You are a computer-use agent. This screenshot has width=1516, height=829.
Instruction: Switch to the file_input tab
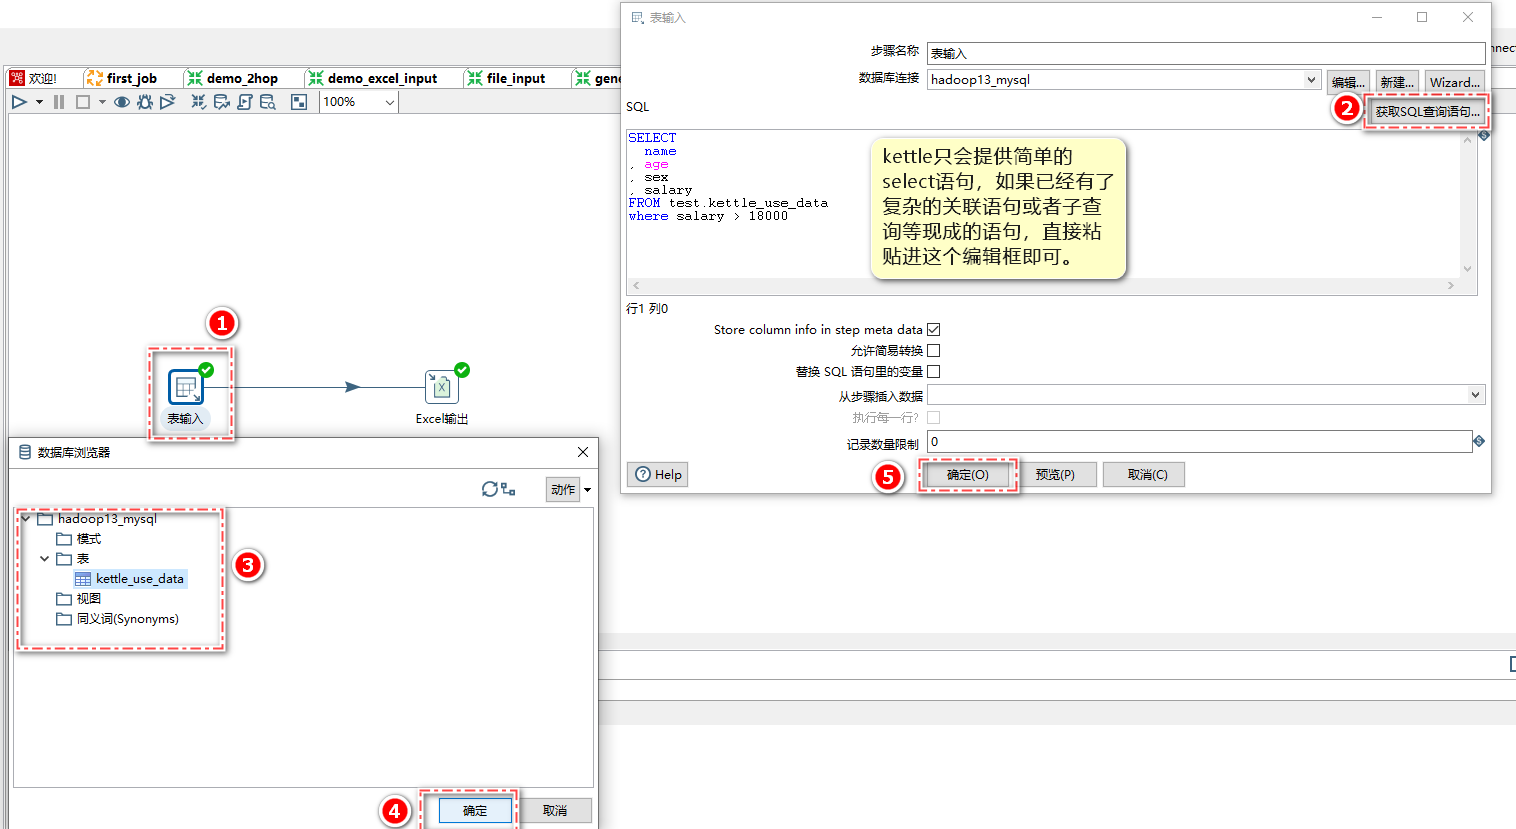[x=507, y=78]
